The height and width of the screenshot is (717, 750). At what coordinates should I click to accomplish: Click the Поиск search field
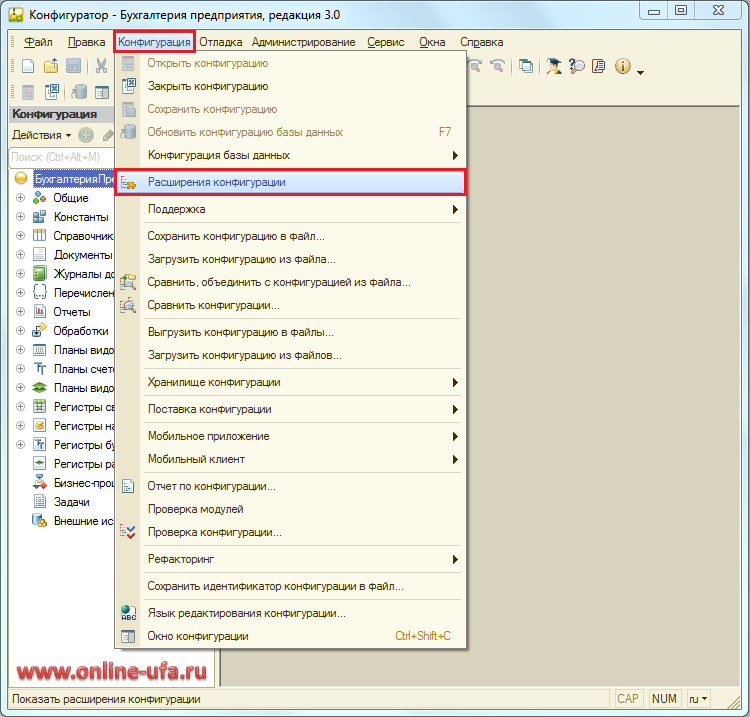click(58, 157)
